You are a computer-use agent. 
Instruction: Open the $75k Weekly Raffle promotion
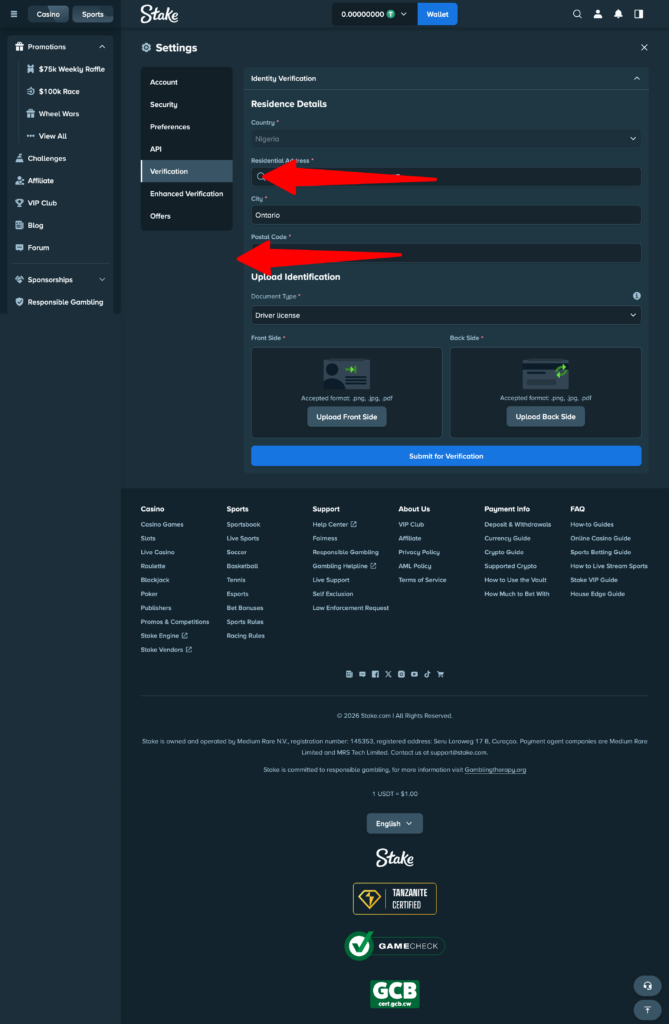point(65,69)
